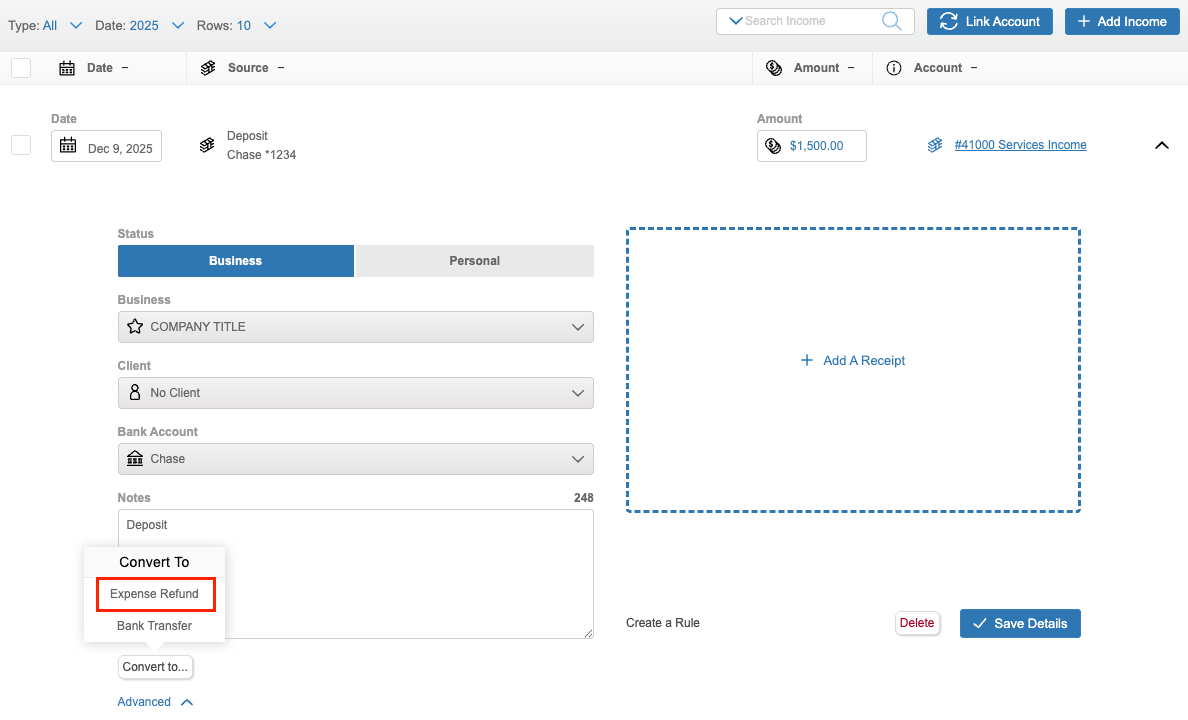Open the #41000 Services Income link
Screen dimensions: 1188x720
point(1020,145)
